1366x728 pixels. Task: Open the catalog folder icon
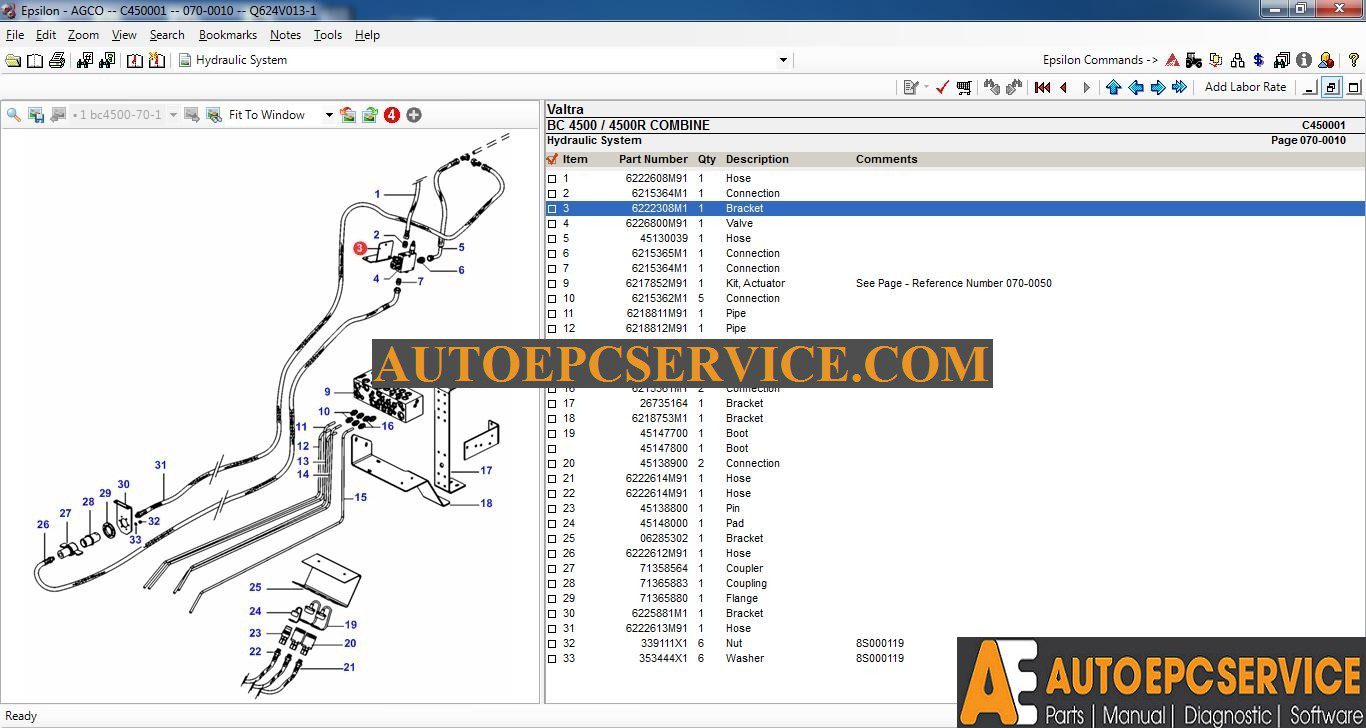click(x=13, y=60)
